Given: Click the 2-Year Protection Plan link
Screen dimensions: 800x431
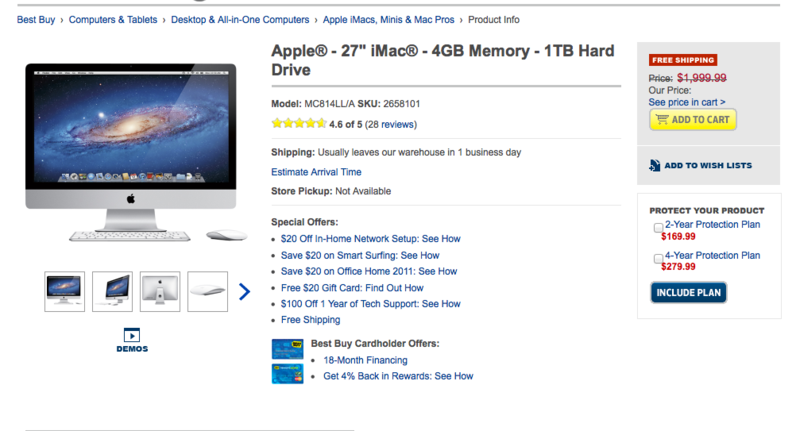Looking at the screenshot, I should point(712,224).
